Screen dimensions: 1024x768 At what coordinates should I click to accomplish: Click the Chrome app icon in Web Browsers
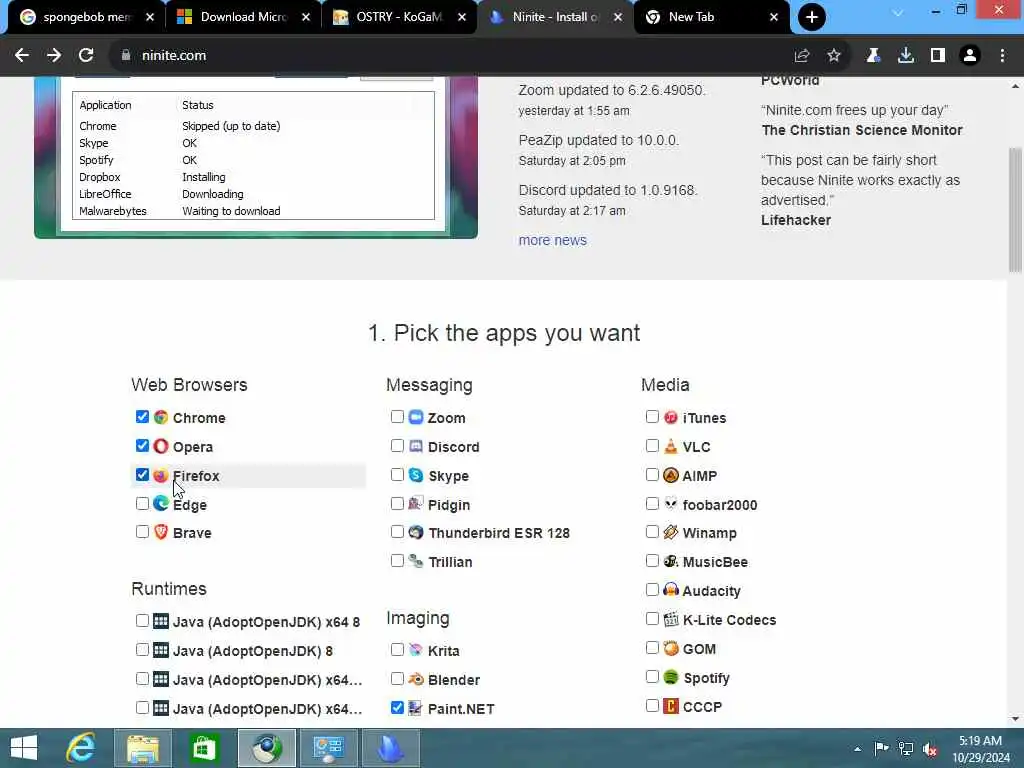[161, 417]
